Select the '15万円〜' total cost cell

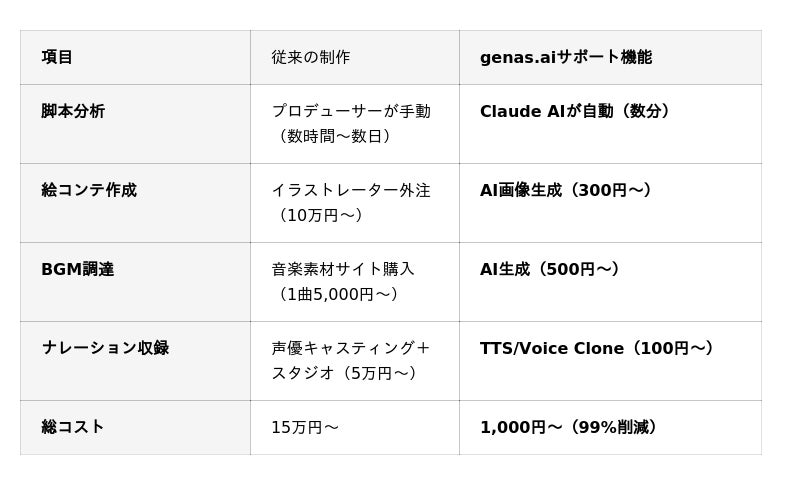tap(305, 427)
